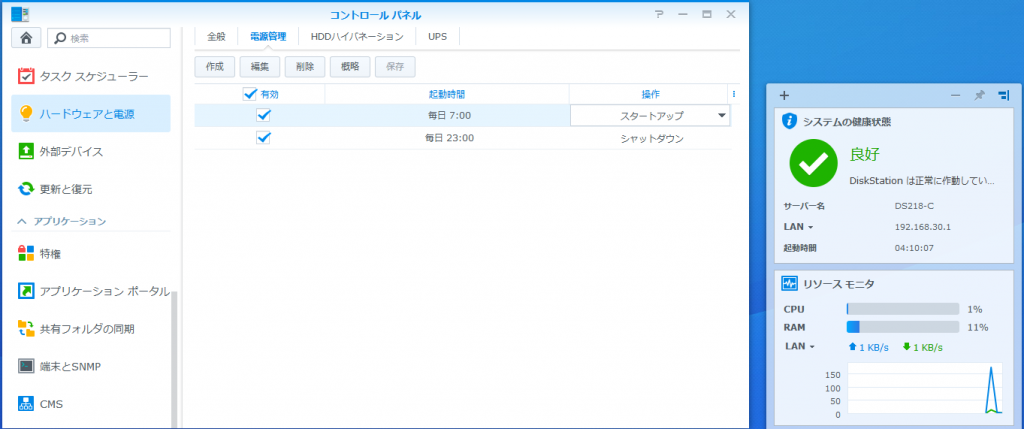Click the 作成 button
Image resolution: width=1024 pixels, height=429 pixels.
point(215,67)
